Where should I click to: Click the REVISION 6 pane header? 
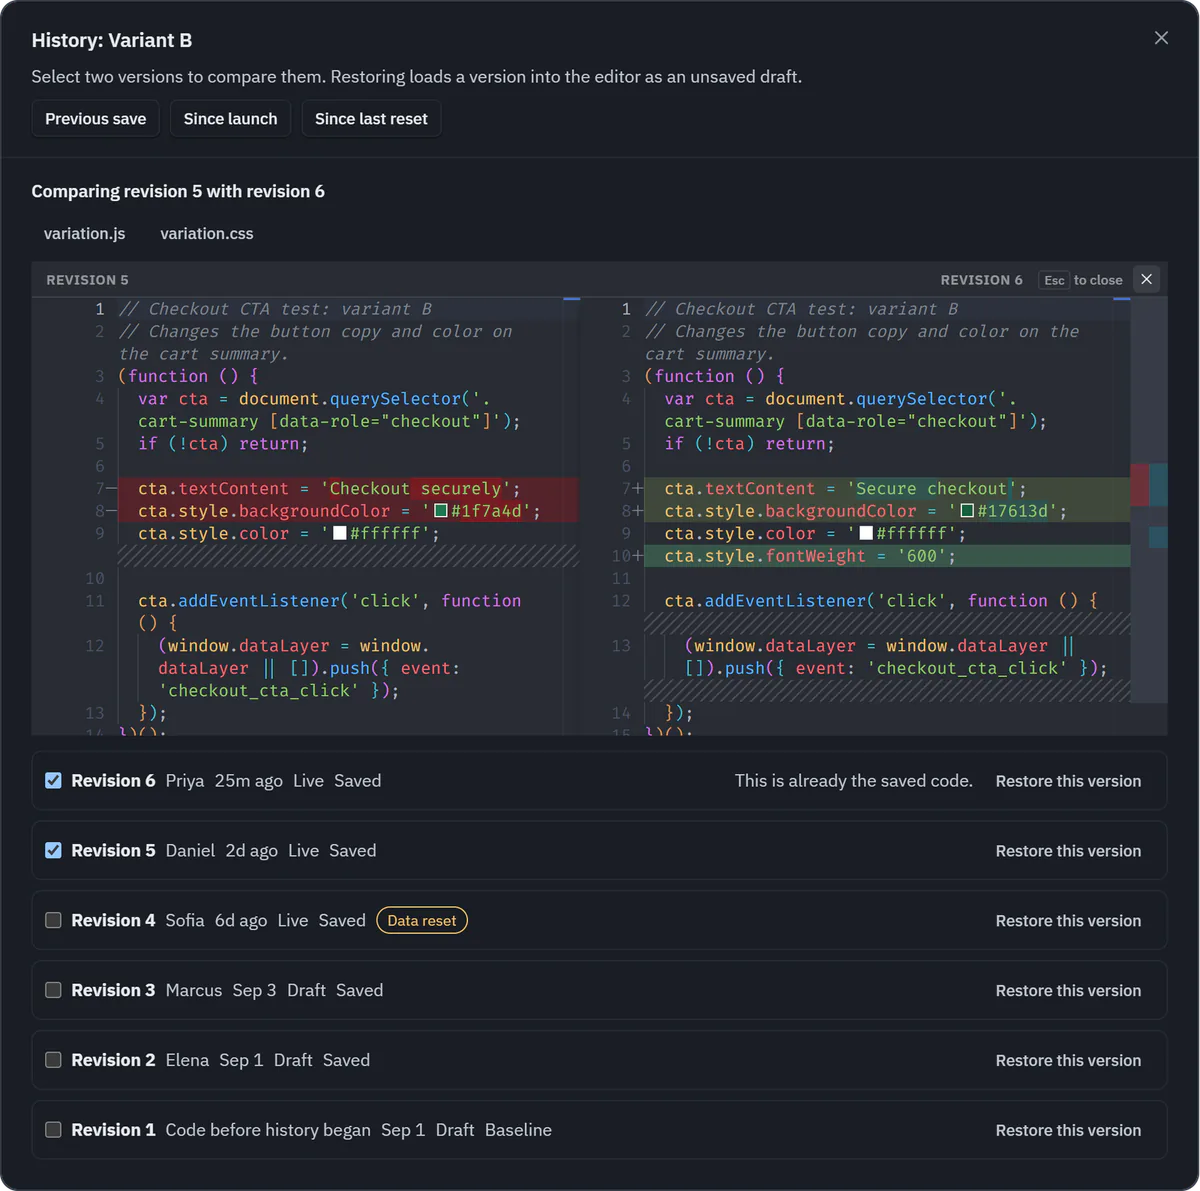click(981, 280)
